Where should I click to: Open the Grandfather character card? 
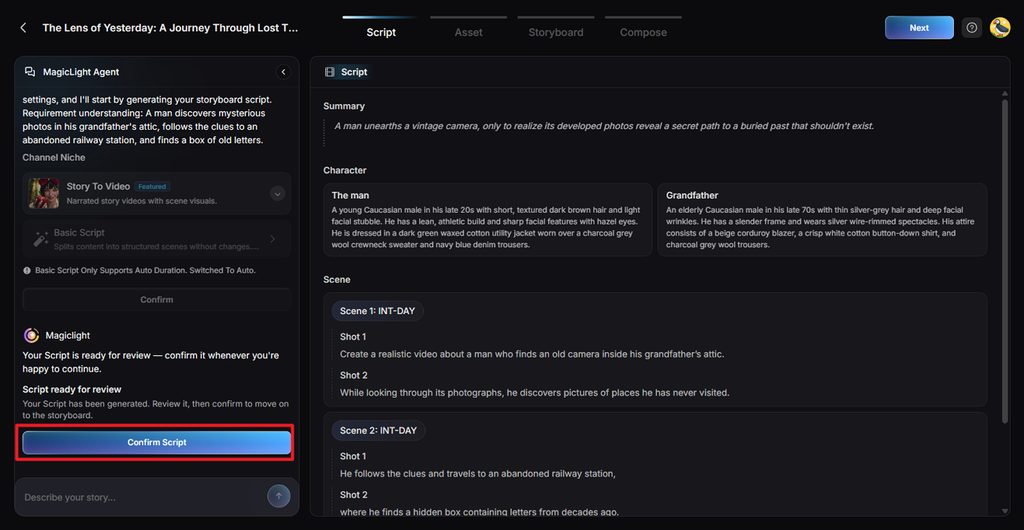click(x=822, y=220)
